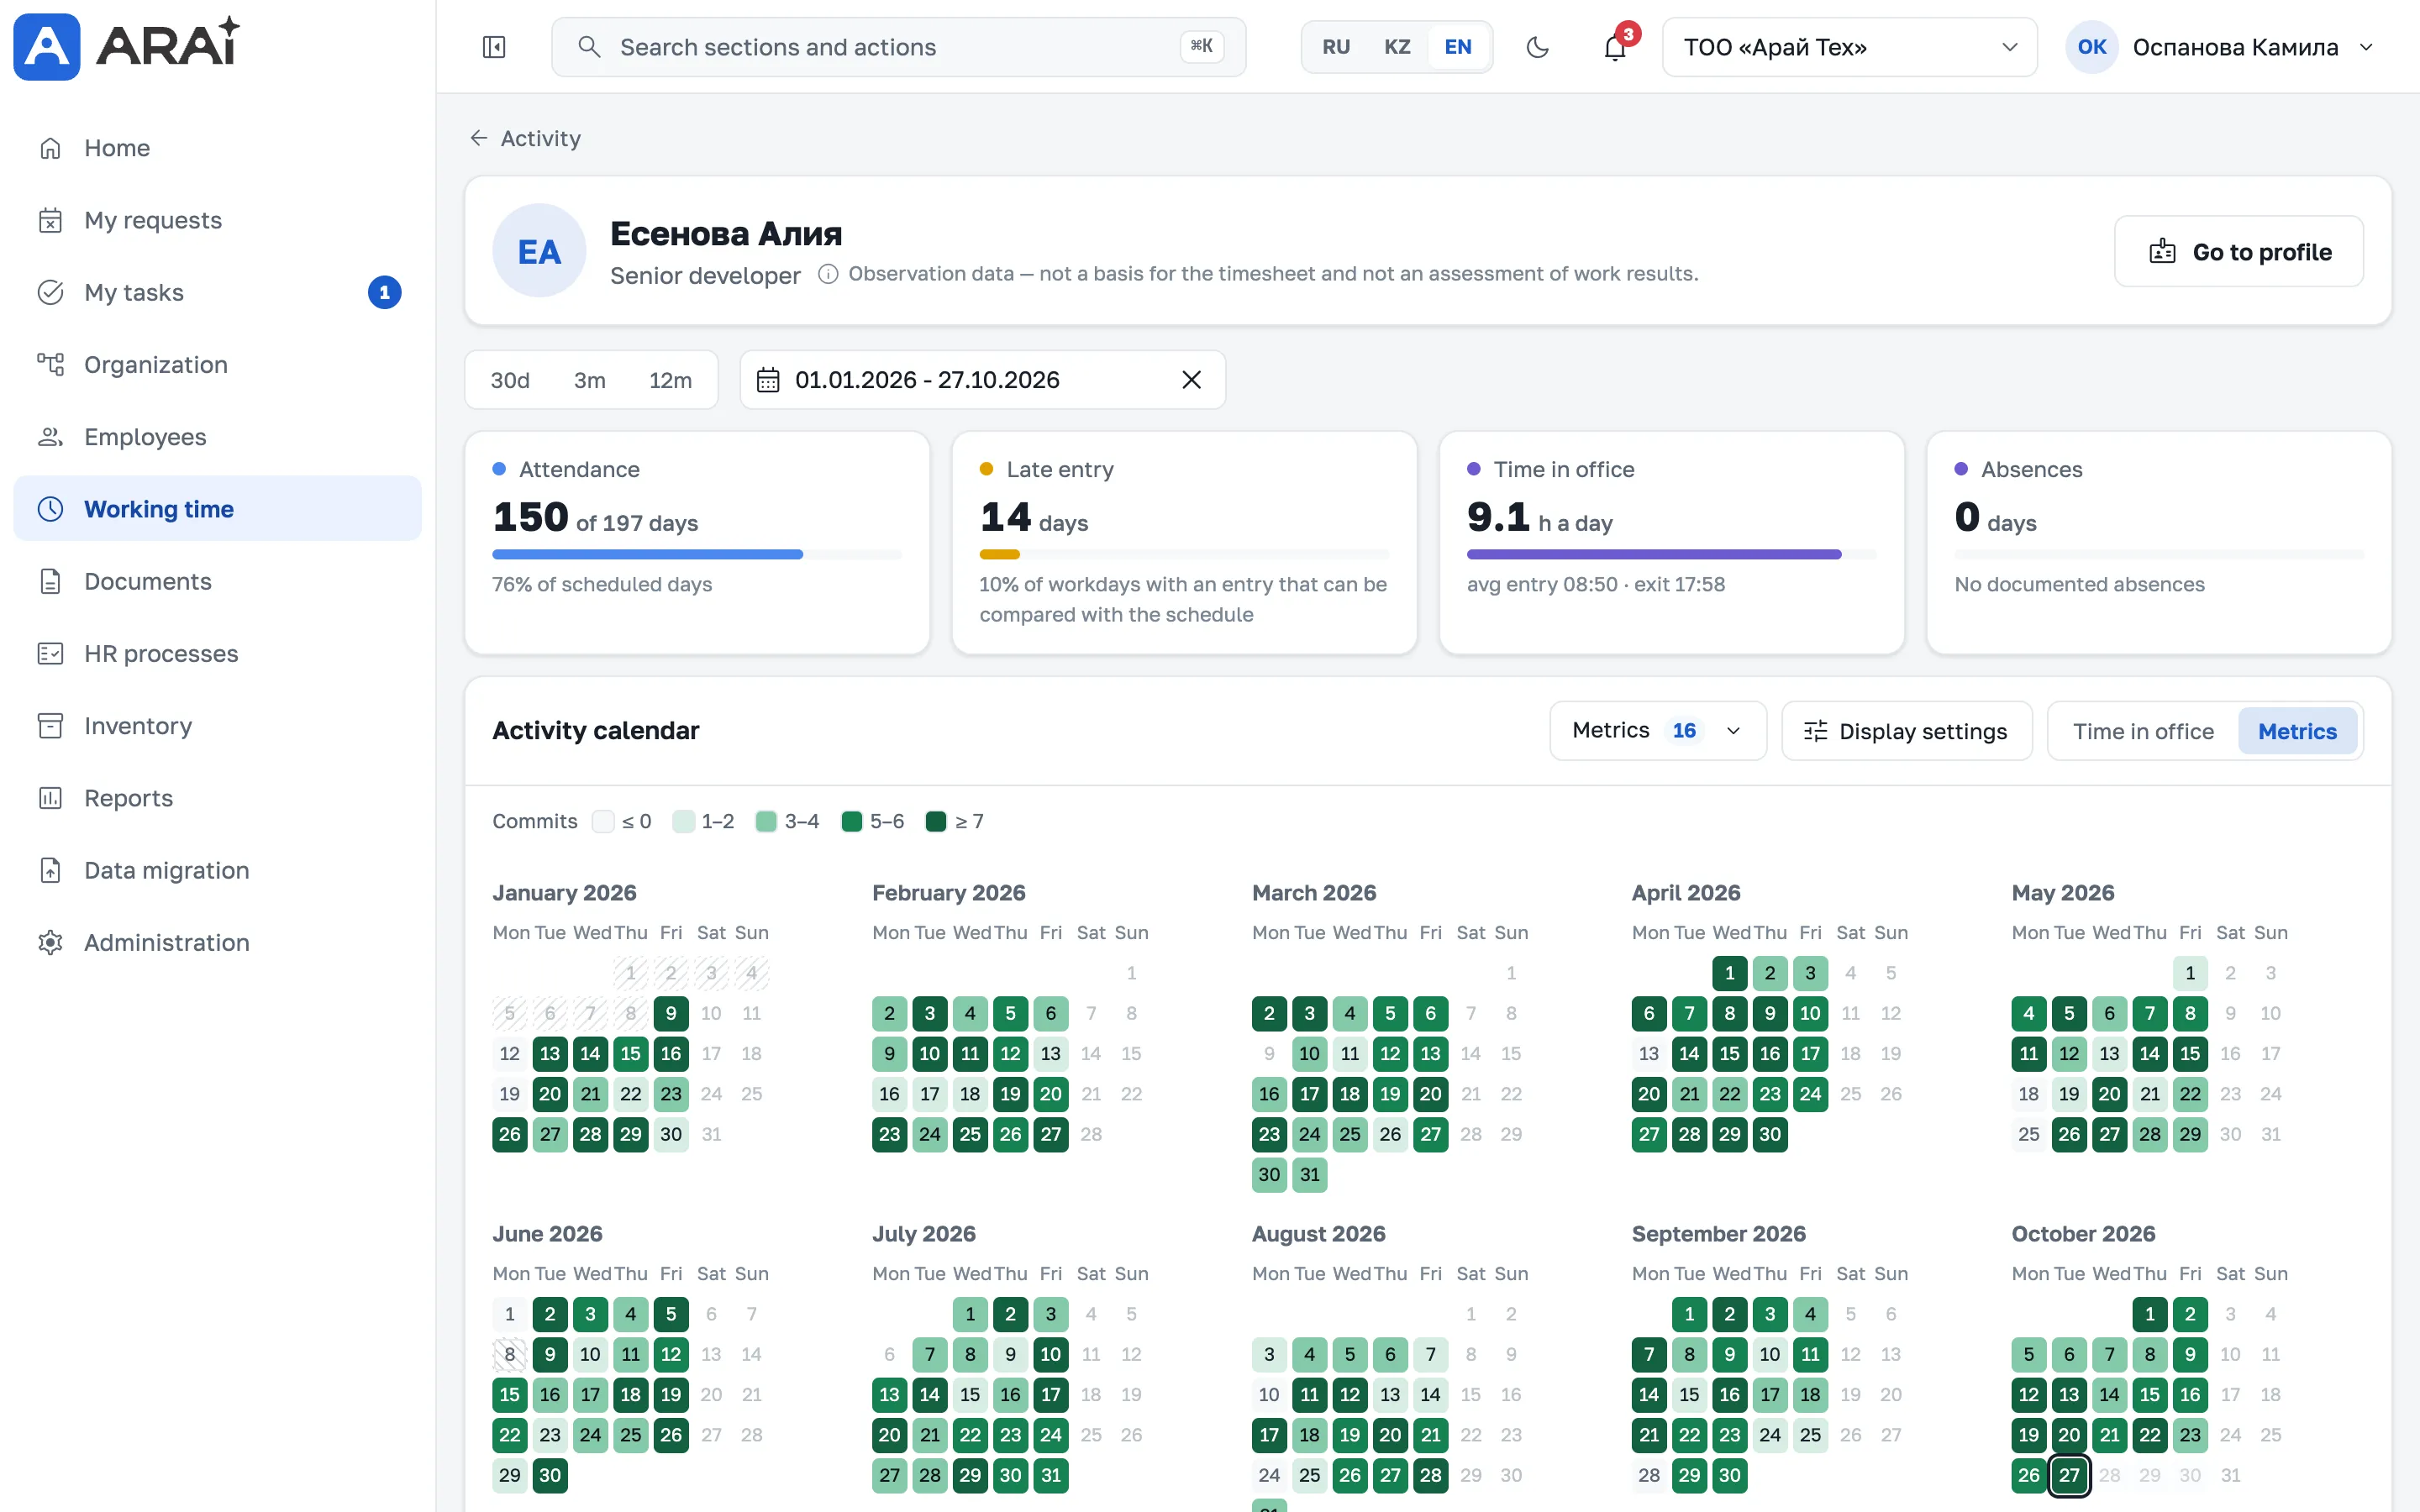Click the Attendance progress bar
The width and height of the screenshot is (2420, 1512).
697,554
